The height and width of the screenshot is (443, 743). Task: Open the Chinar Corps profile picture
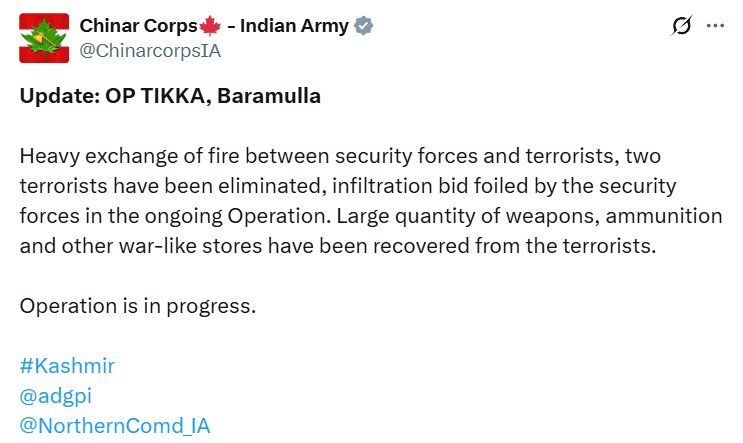[45, 38]
